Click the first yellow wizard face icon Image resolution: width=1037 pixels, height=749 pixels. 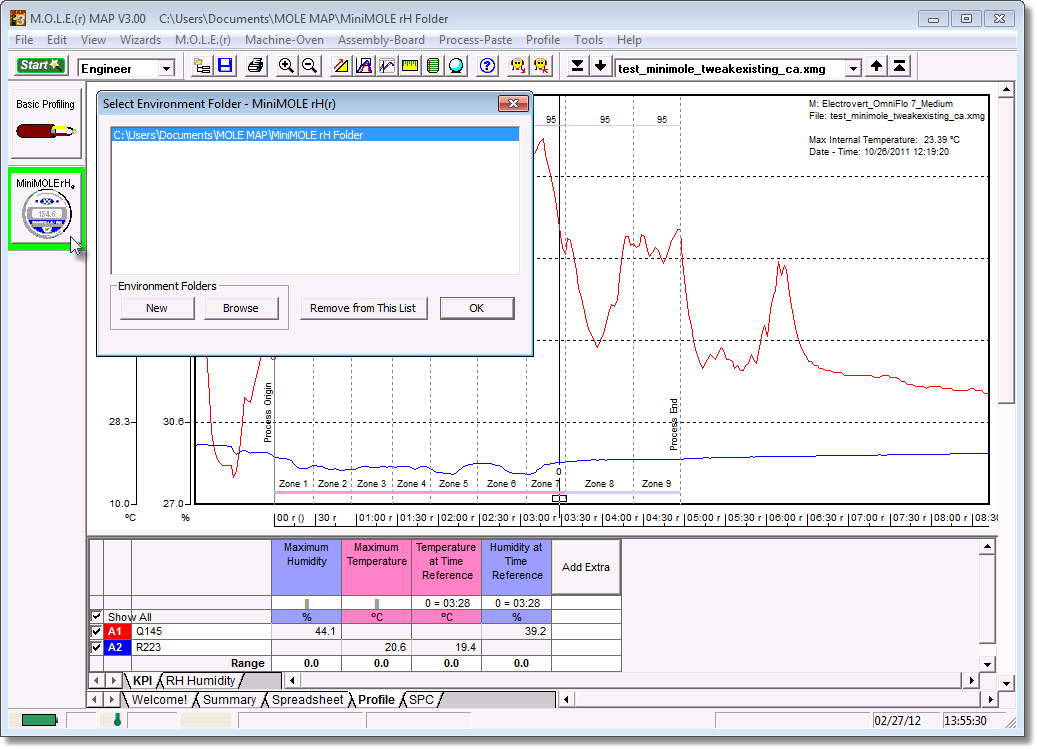coord(518,66)
